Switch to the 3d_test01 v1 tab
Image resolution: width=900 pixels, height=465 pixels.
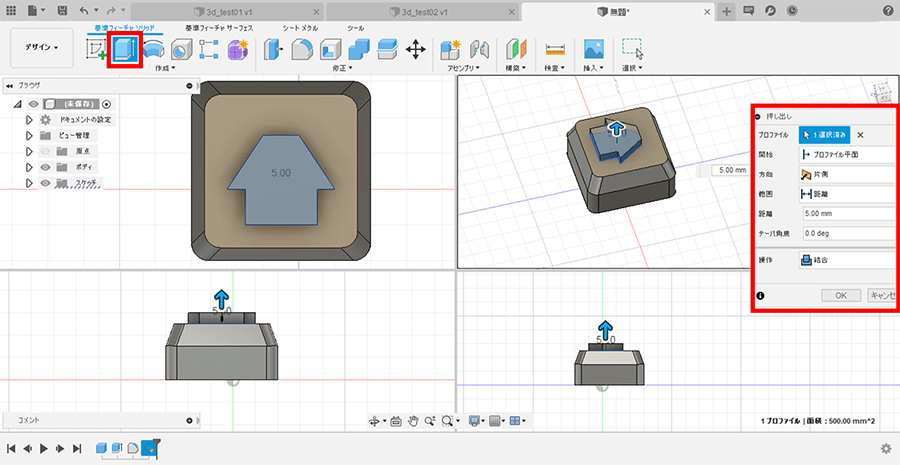pyautogui.click(x=228, y=11)
